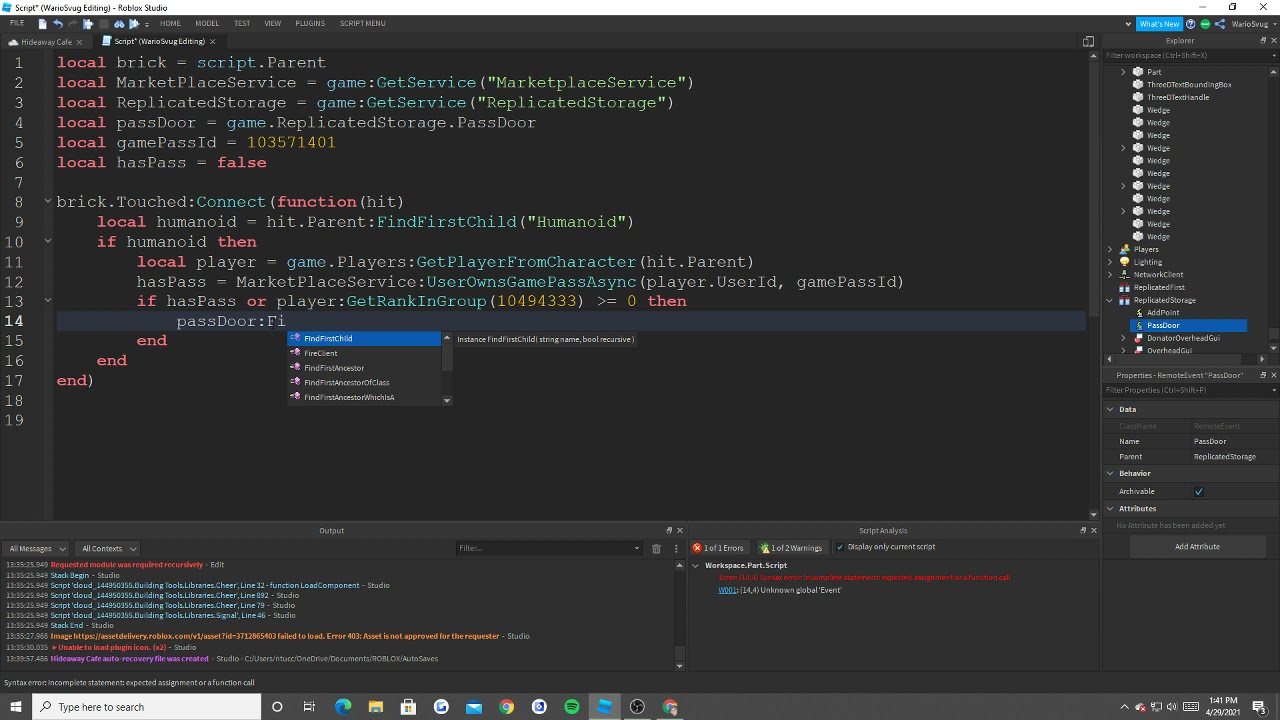Undock the Script Analysis panel
The width and height of the screenshot is (1280, 720).
click(1083, 530)
